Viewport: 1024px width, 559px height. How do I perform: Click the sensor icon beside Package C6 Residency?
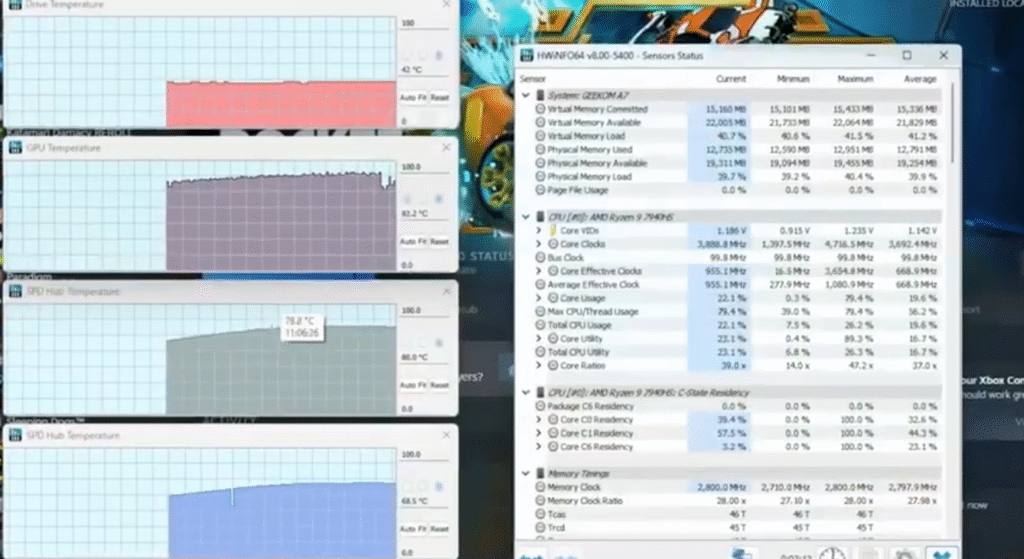[x=540, y=406]
